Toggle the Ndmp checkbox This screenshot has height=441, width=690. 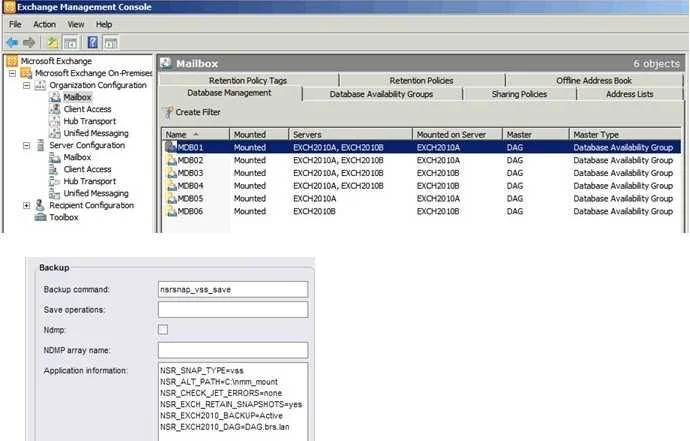163,330
